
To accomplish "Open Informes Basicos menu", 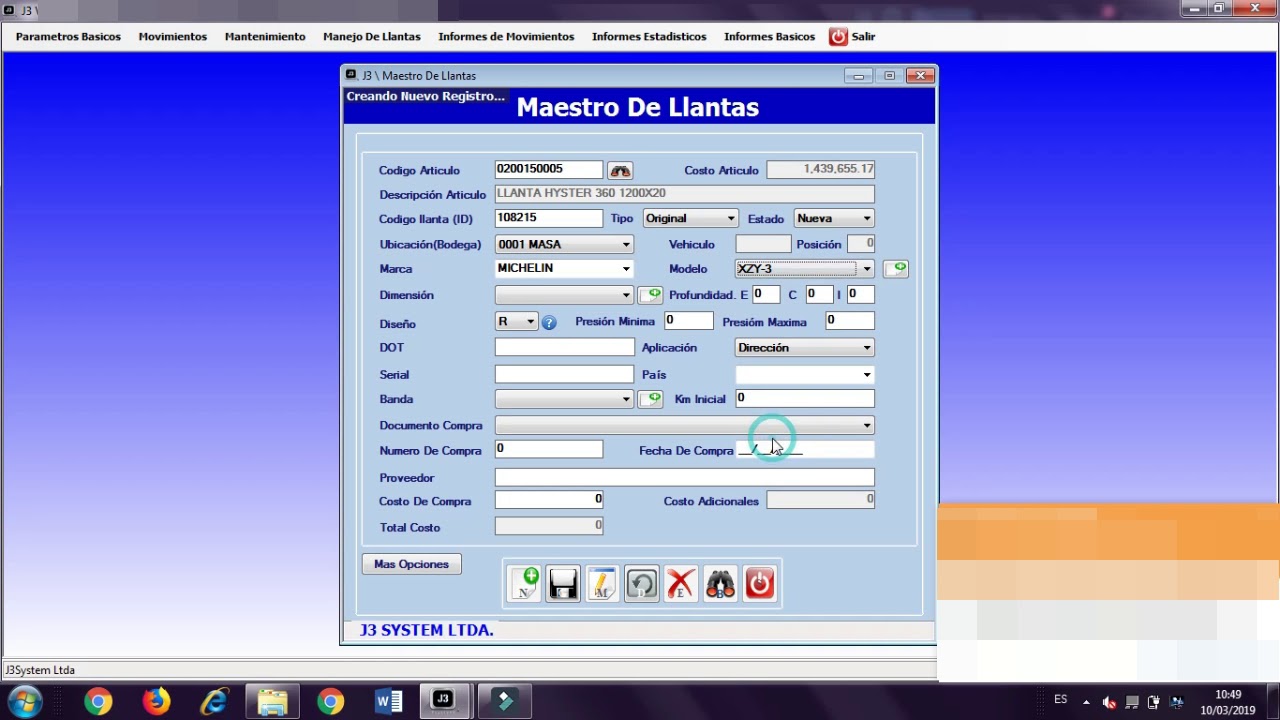I will tap(769, 37).
